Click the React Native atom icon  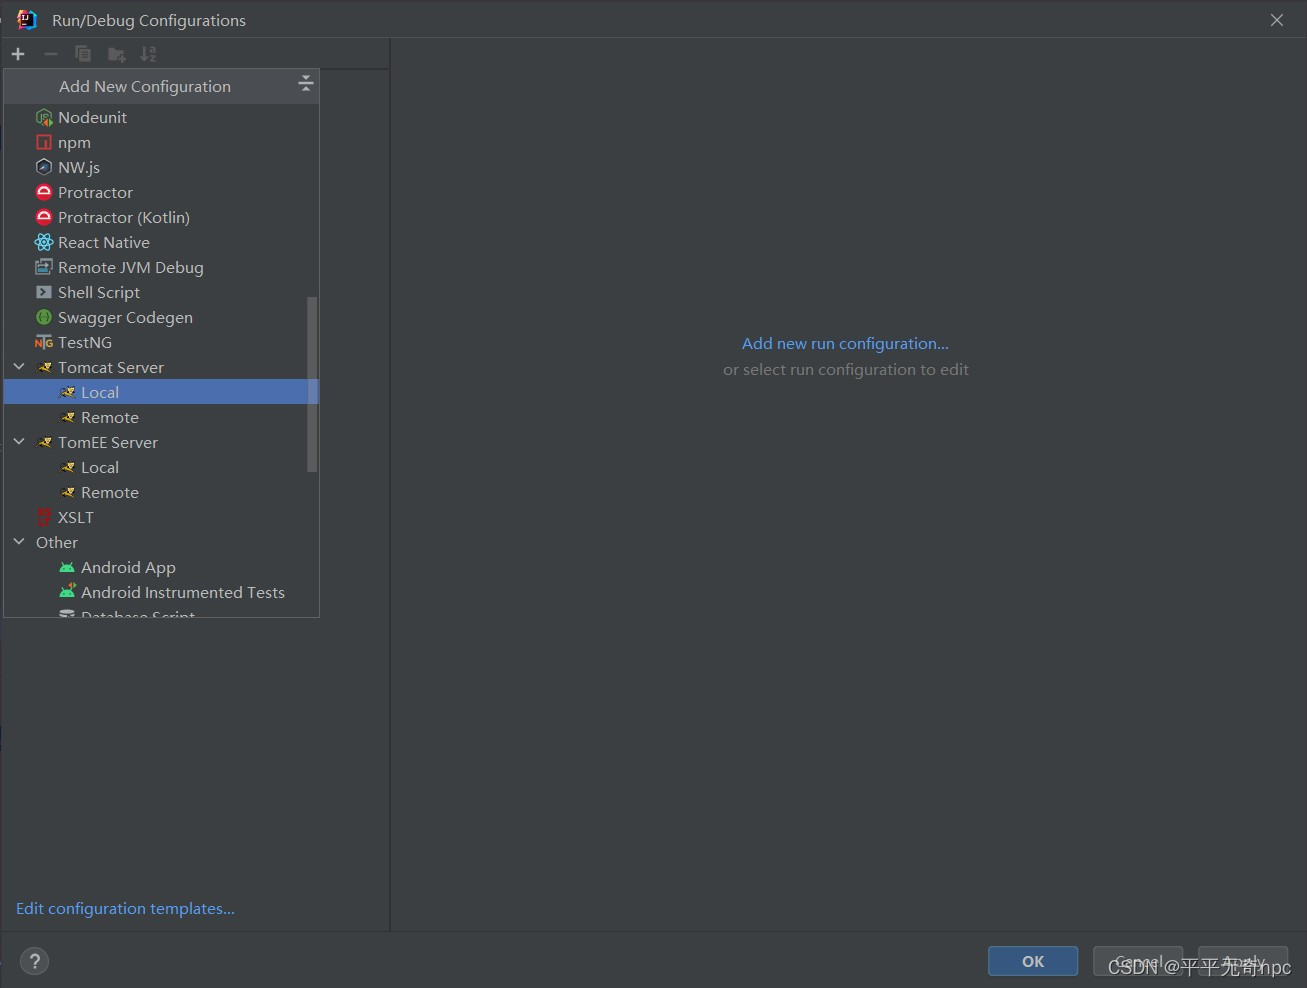pyautogui.click(x=44, y=242)
